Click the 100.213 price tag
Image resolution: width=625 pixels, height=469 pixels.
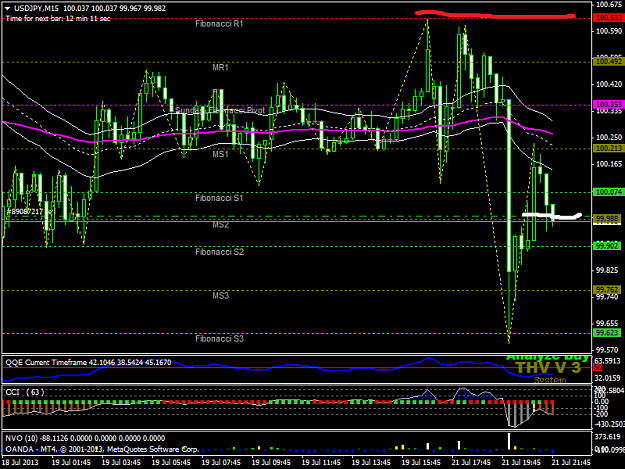pyautogui.click(x=608, y=149)
